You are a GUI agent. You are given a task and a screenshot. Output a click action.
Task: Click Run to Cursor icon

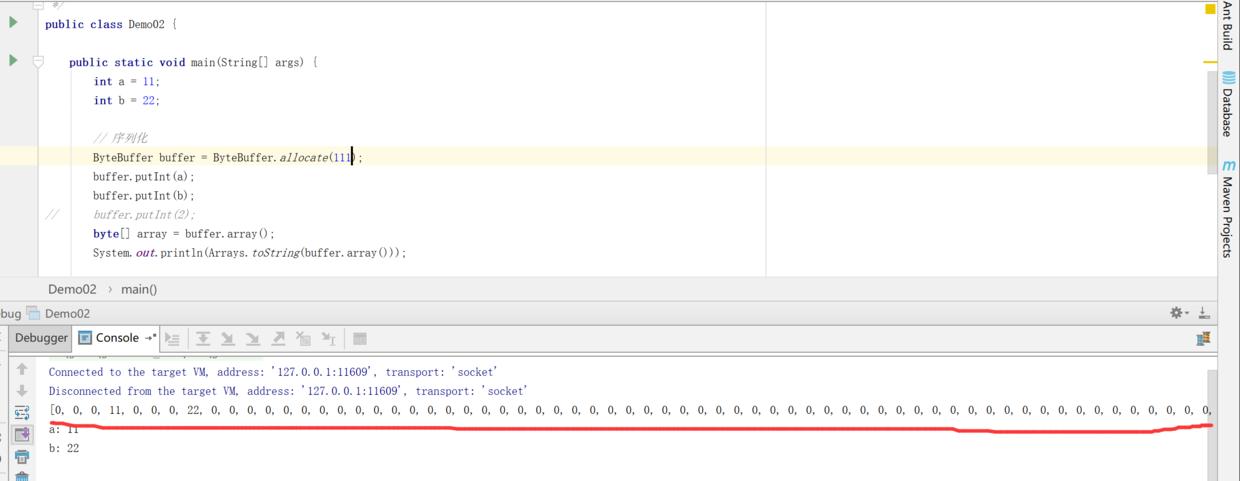(x=328, y=339)
